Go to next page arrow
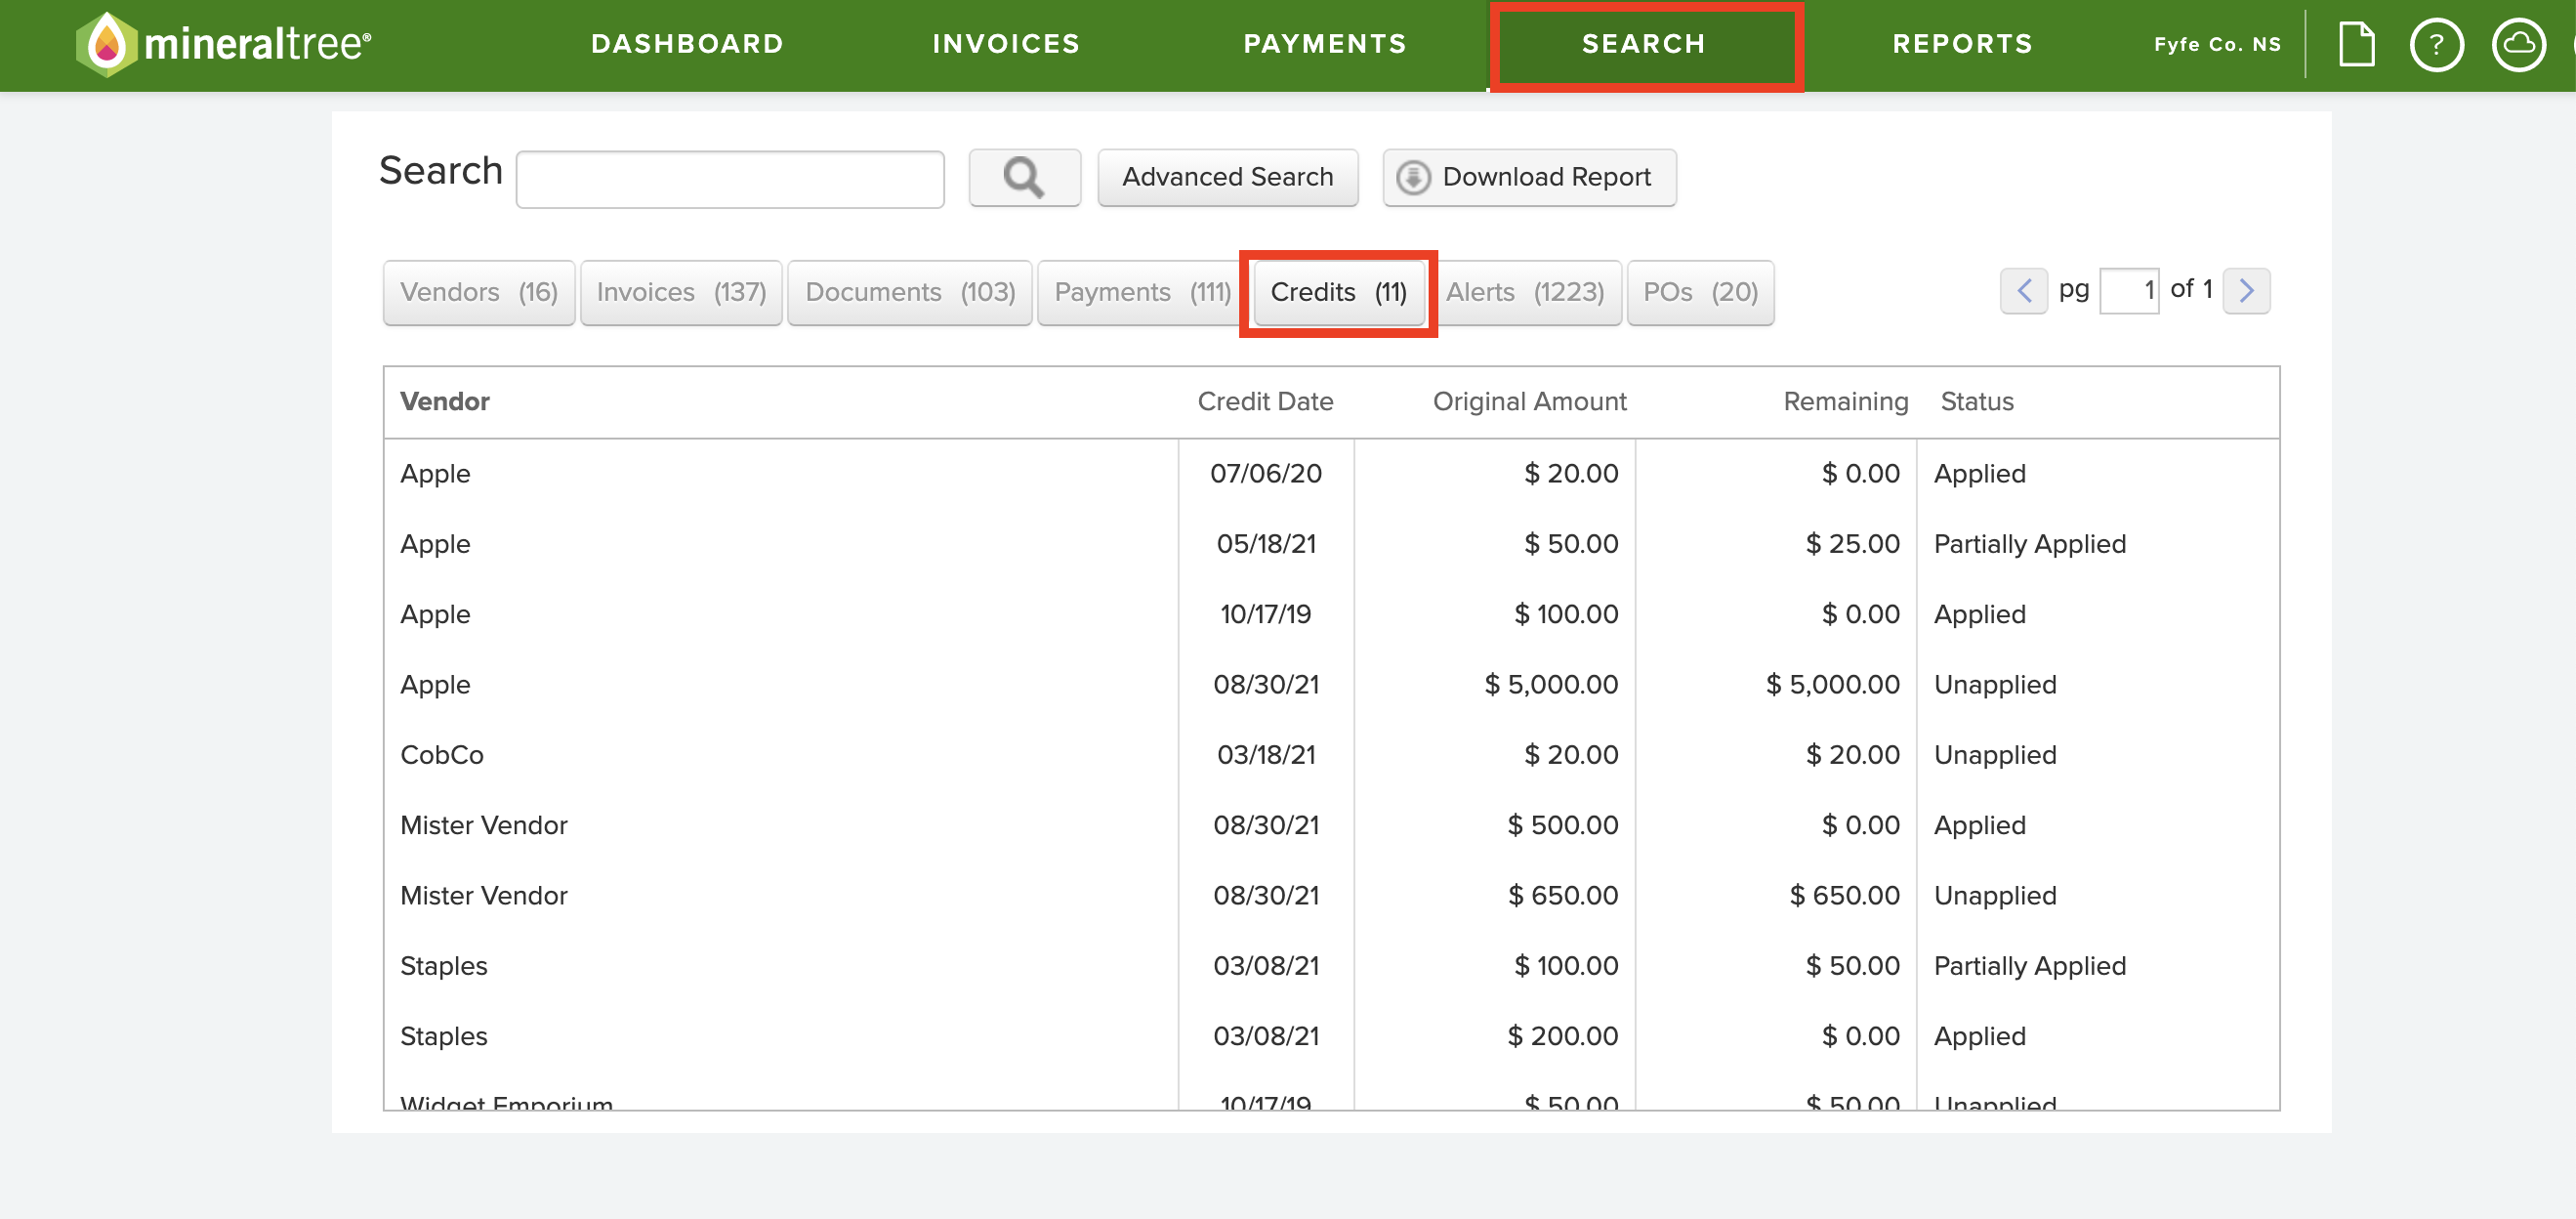Image resolution: width=2576 pixels, height=1219 pixels. click(2246, 291)
